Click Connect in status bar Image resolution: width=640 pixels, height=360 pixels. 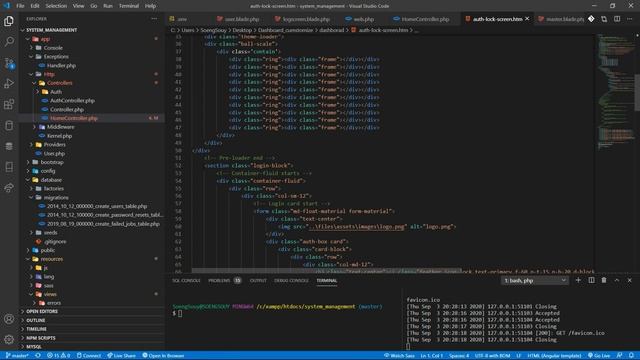coord(89,356)
